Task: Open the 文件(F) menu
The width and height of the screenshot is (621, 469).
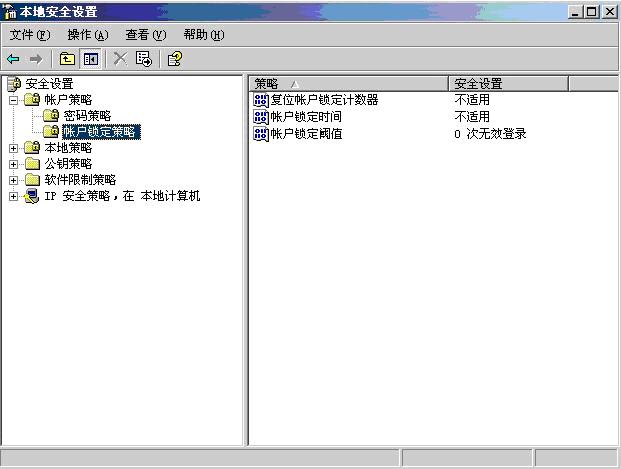Action: (x=30, y=35)
